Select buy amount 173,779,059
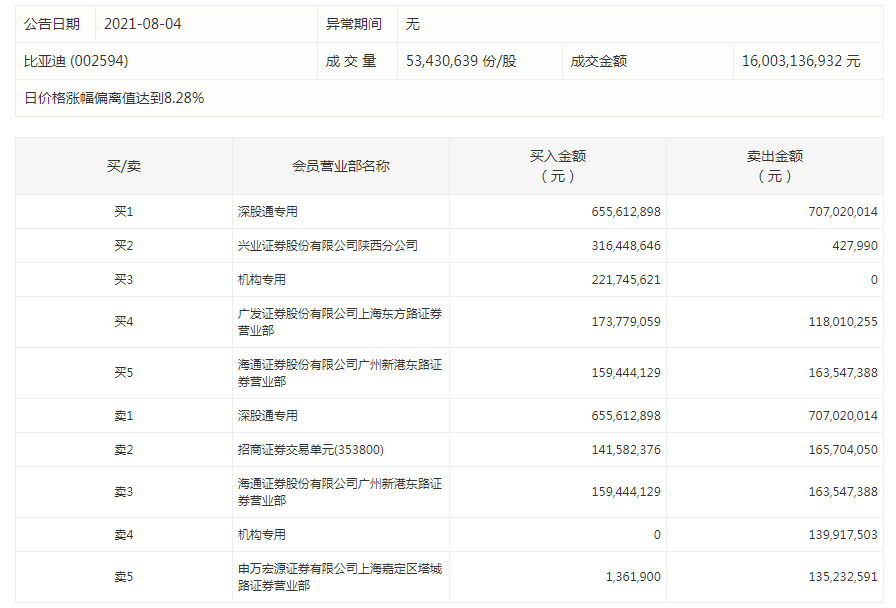The image size is (896, 608). tap(626, 322)
